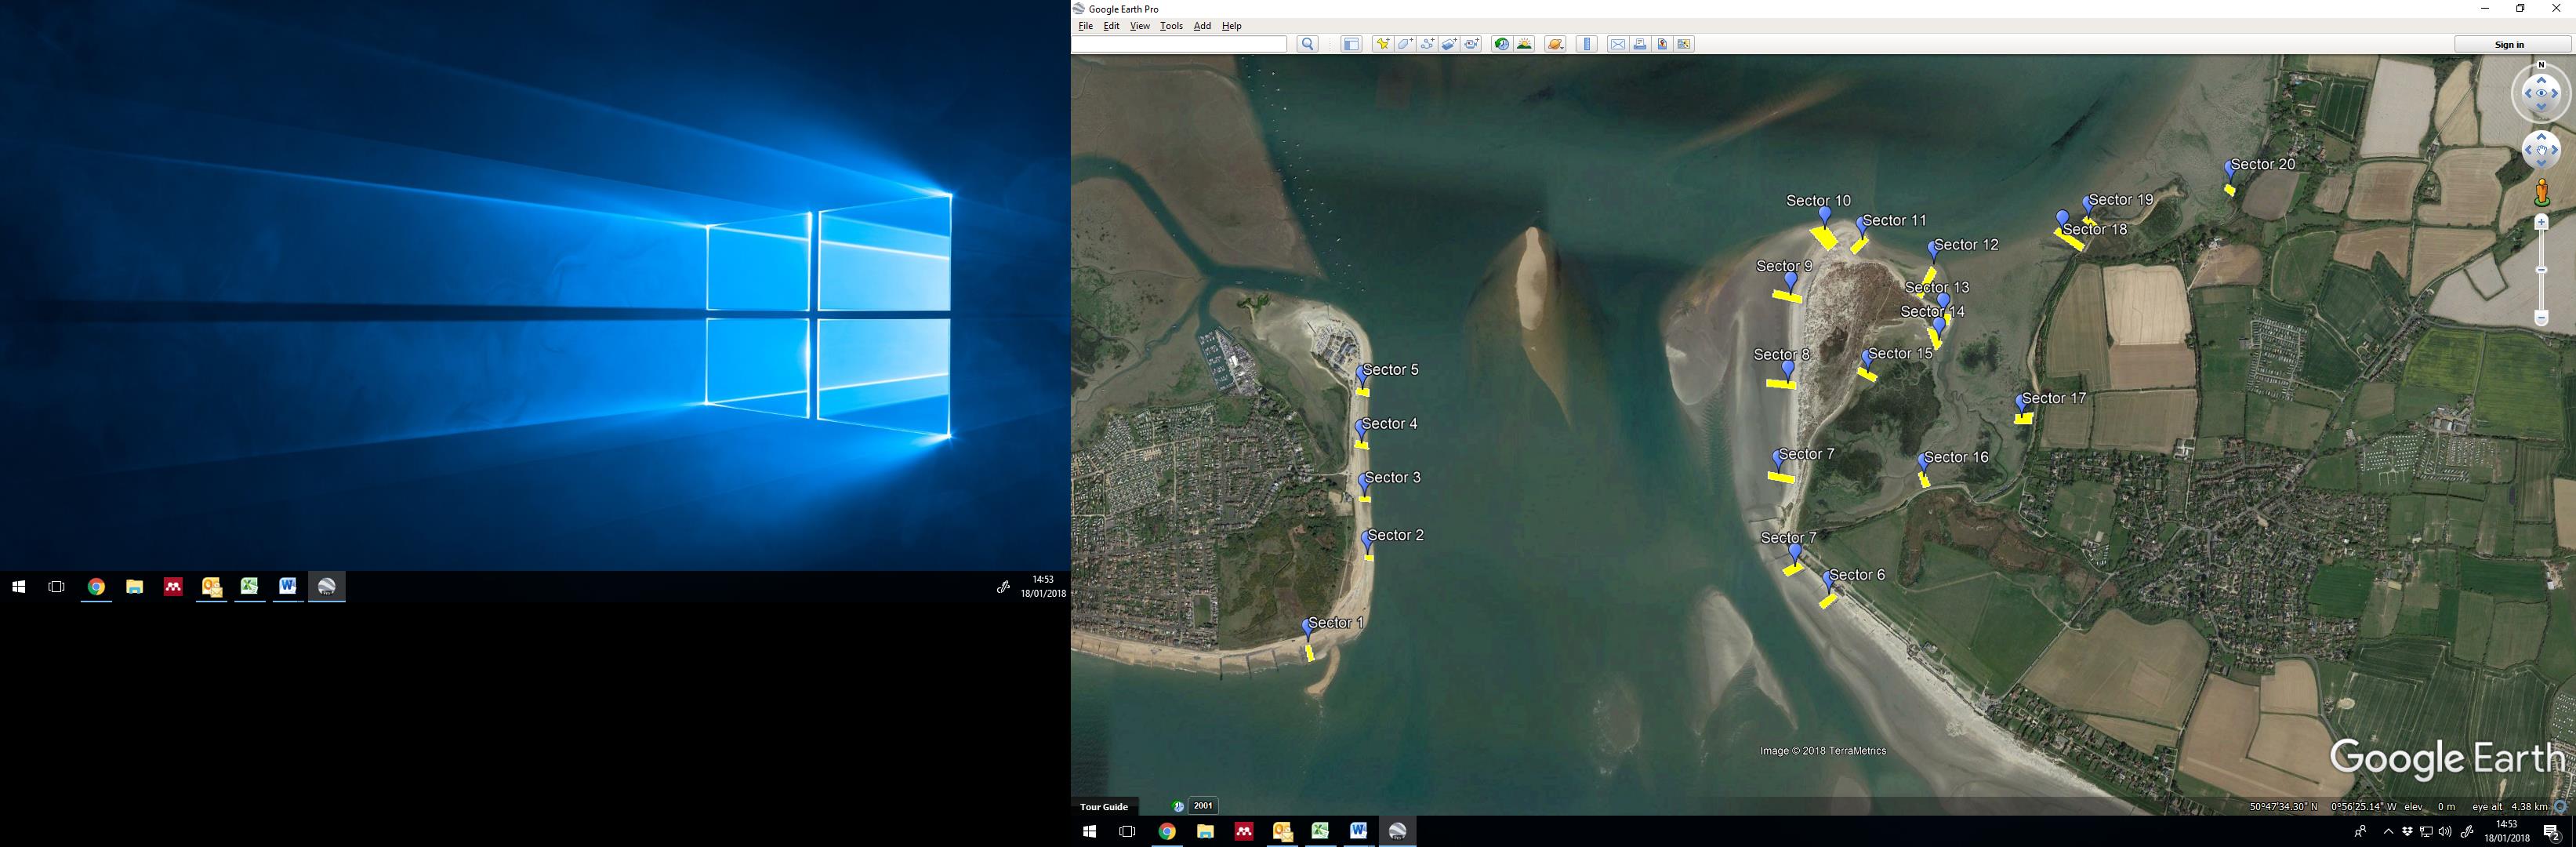Click the search input field
2576x847 pixels.
[1180, 44]
